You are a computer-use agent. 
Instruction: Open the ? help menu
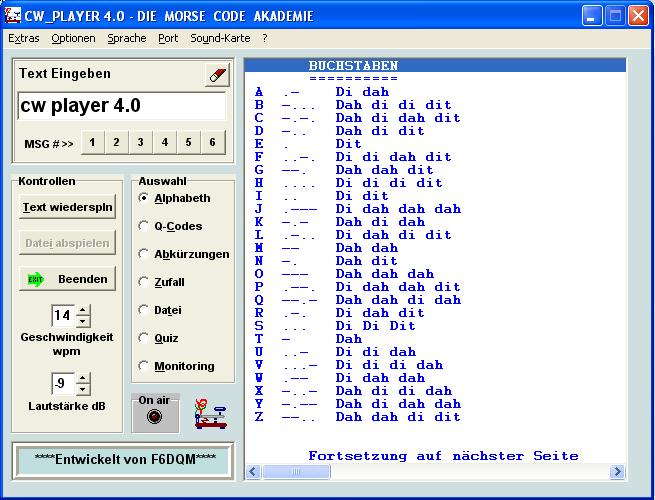pyautogui.click(x=265, y=38)
